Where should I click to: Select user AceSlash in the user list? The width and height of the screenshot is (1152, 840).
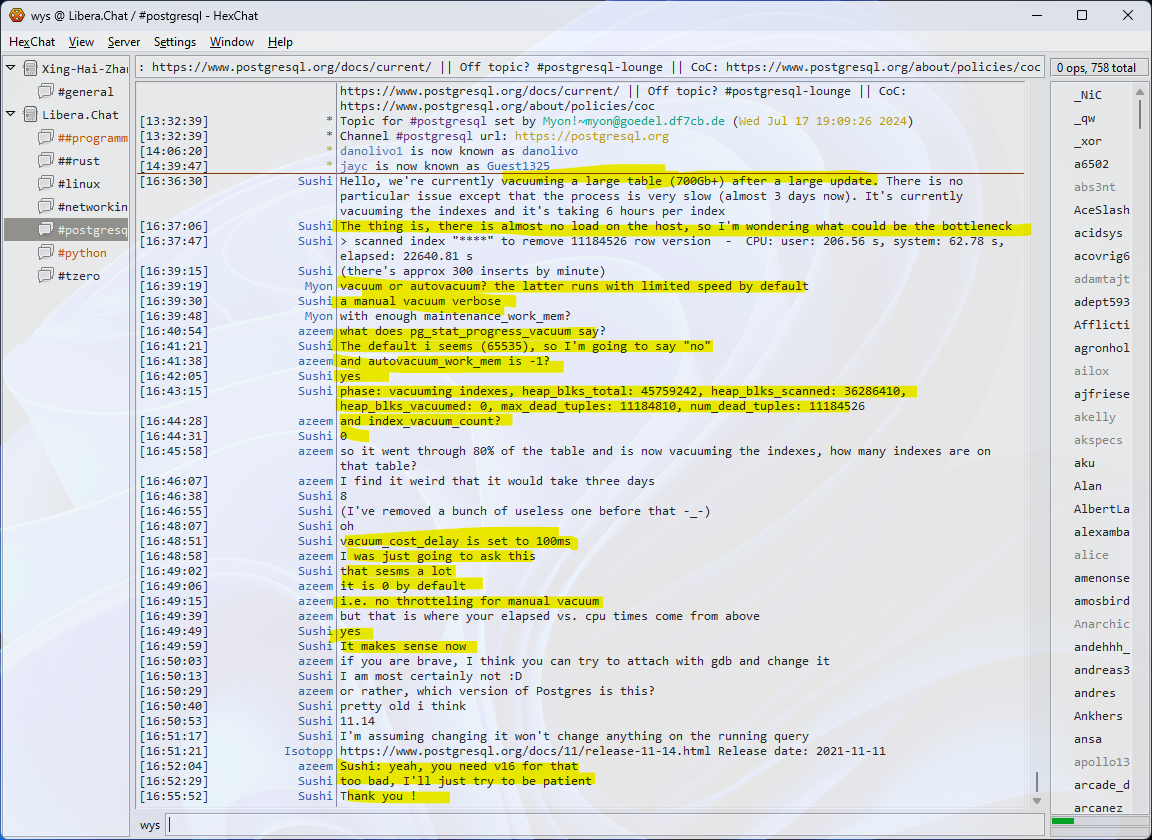coord(1101,210)
